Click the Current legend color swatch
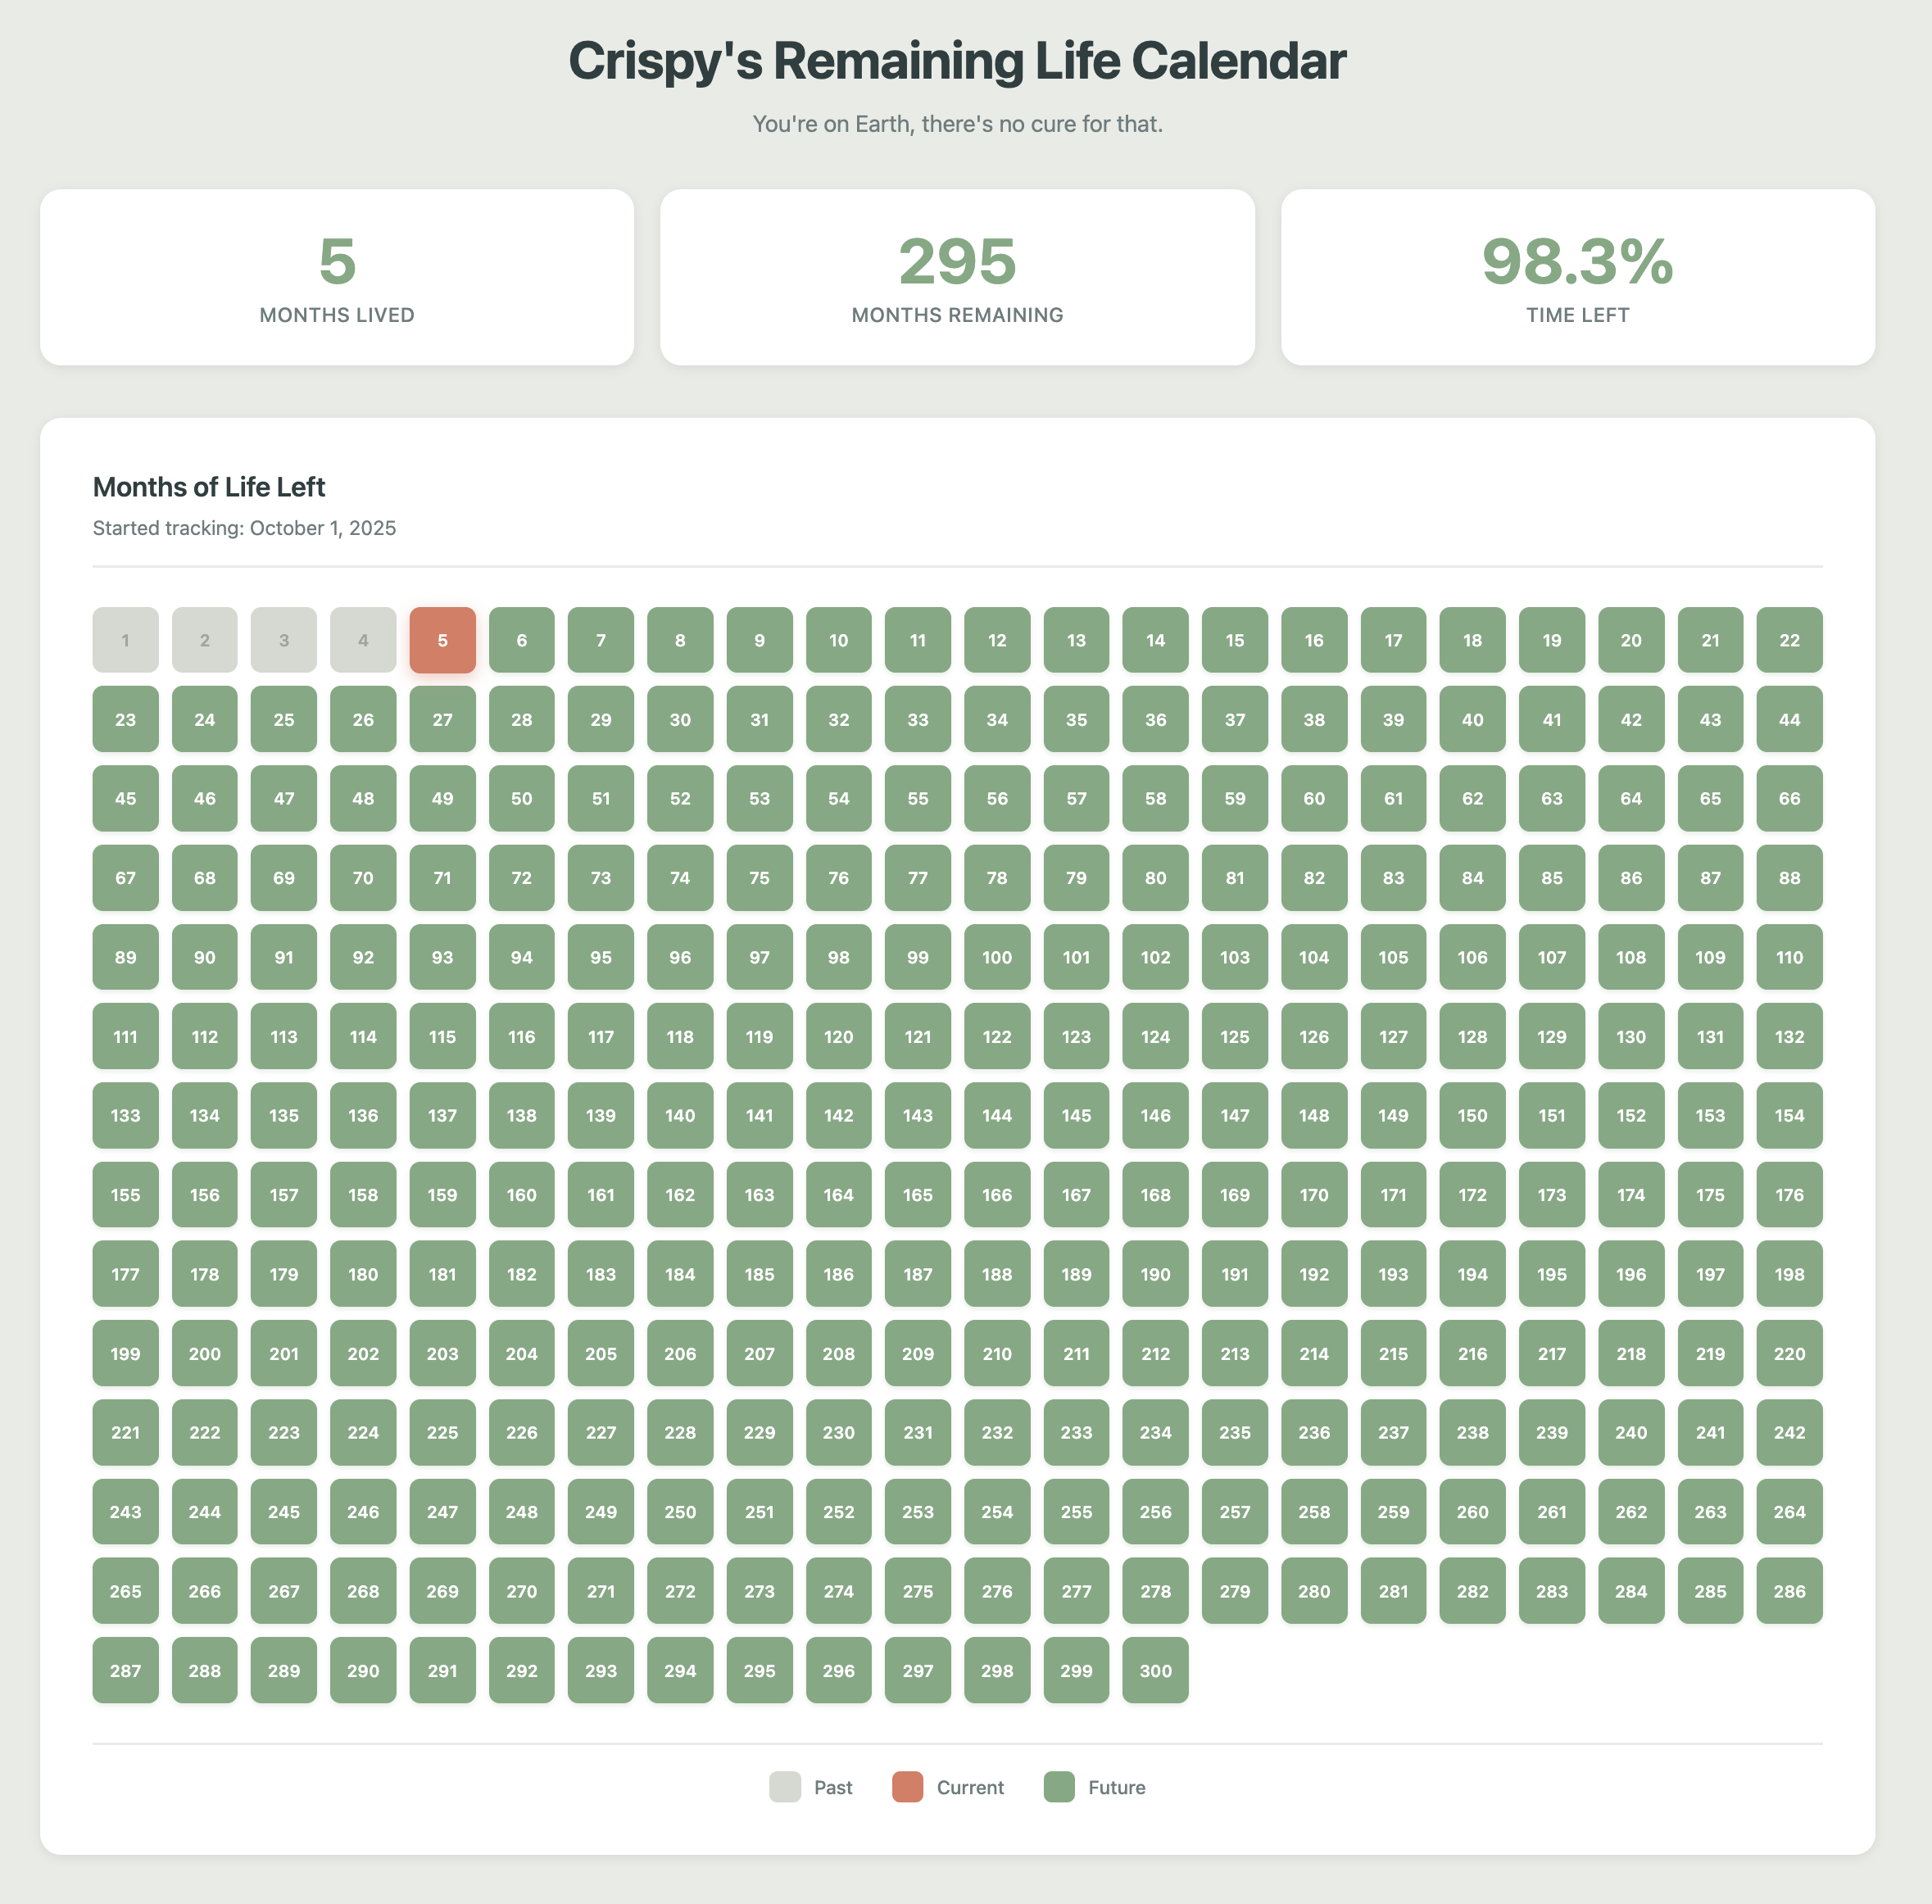The width and height of the screenshot is (1932, 1904). pos(907,1787)
